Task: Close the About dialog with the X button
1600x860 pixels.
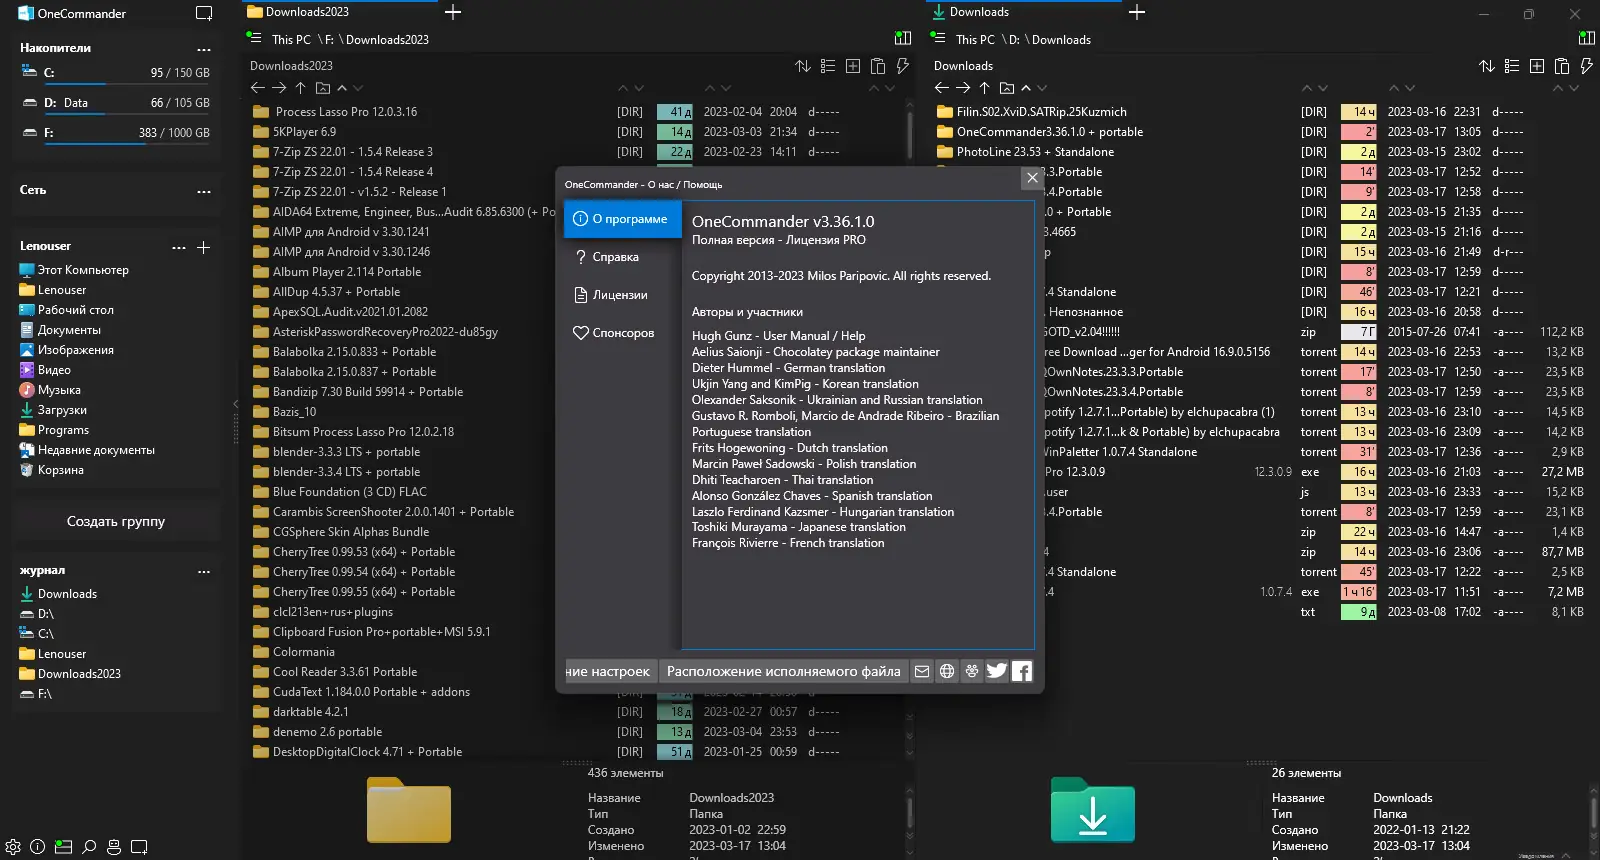Action: point(1032,178)
